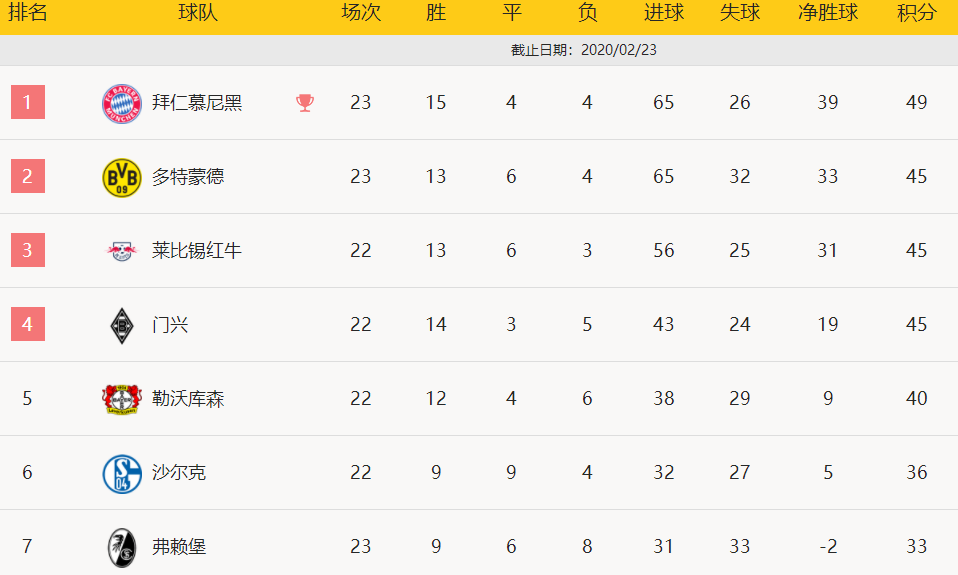Click the 进球 column header
The width and height of the screenshot is (958, 575).
[664, 12]
